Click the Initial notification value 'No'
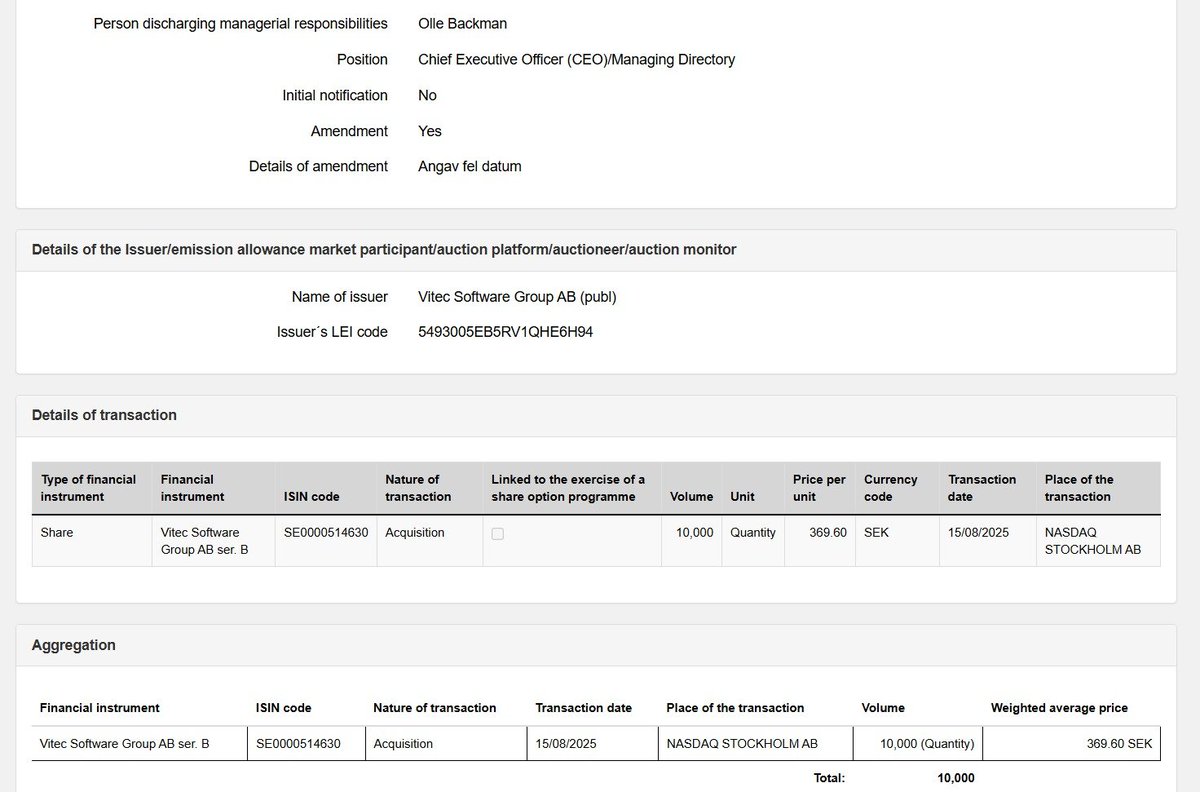1200x792 pixels. click(x=427, y=95)
